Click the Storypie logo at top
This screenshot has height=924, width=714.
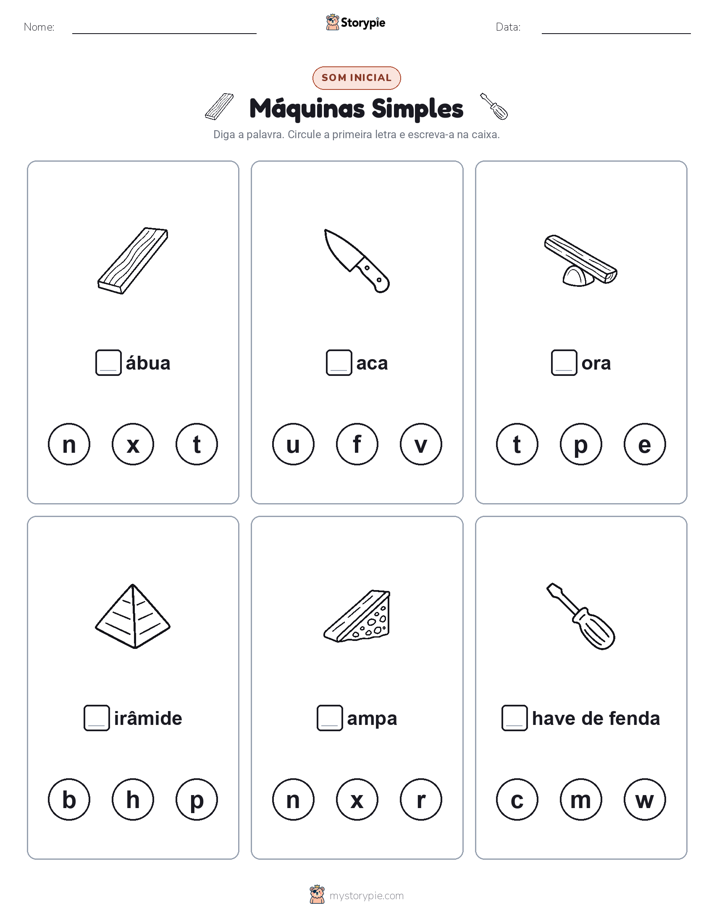point(356,22)
